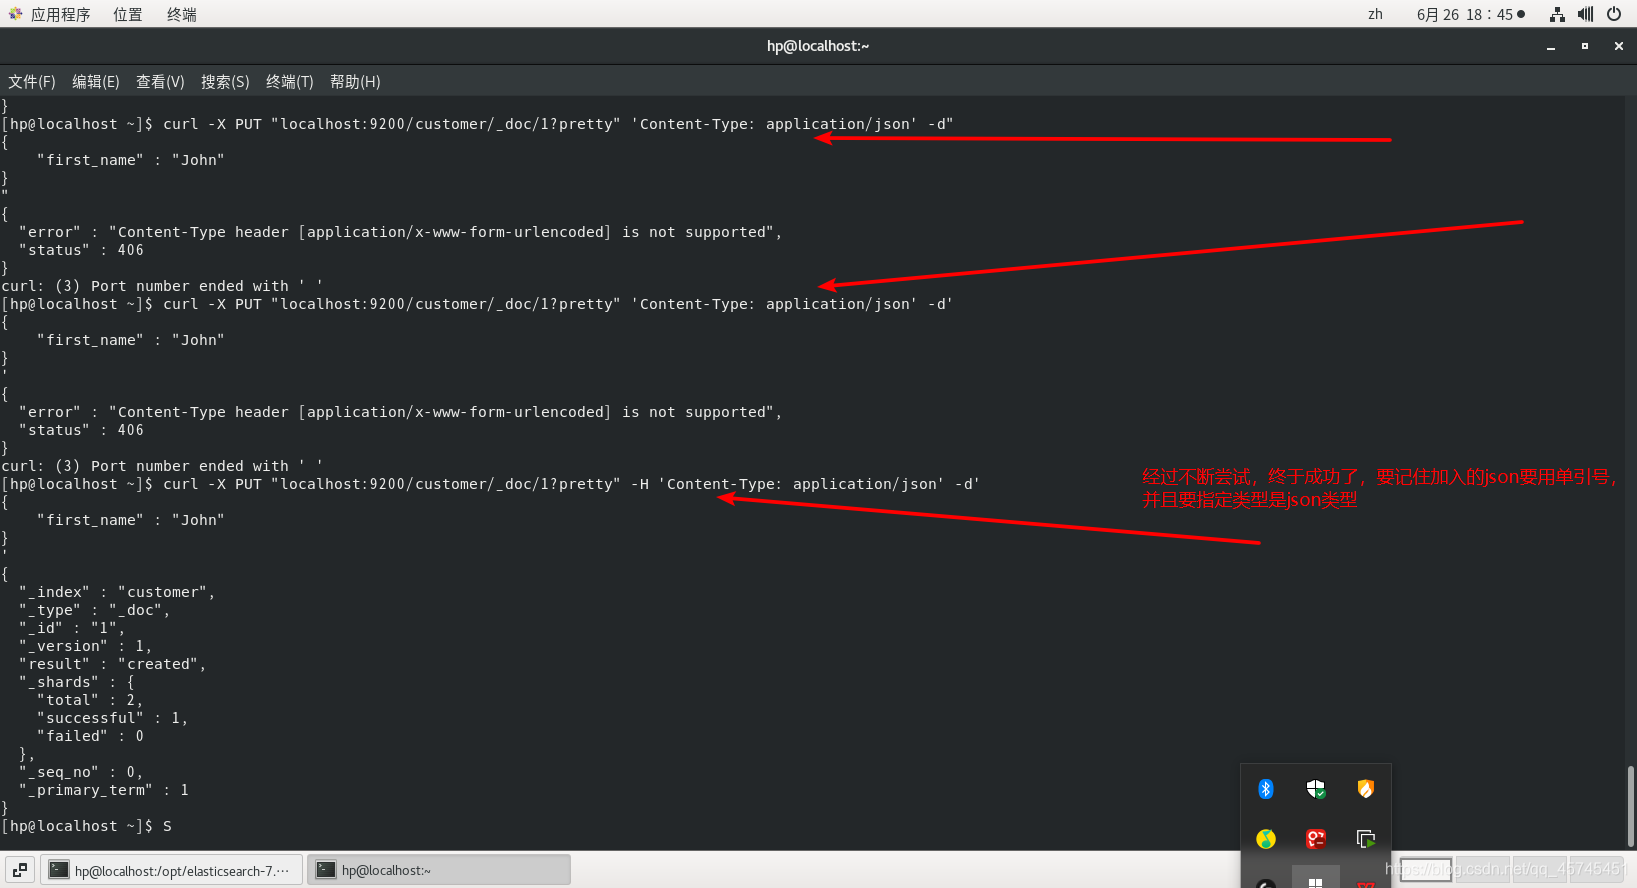Screen dimensions: 1637x888
Task: Click the hp@localhost:~ window title text
Action: 818,46
